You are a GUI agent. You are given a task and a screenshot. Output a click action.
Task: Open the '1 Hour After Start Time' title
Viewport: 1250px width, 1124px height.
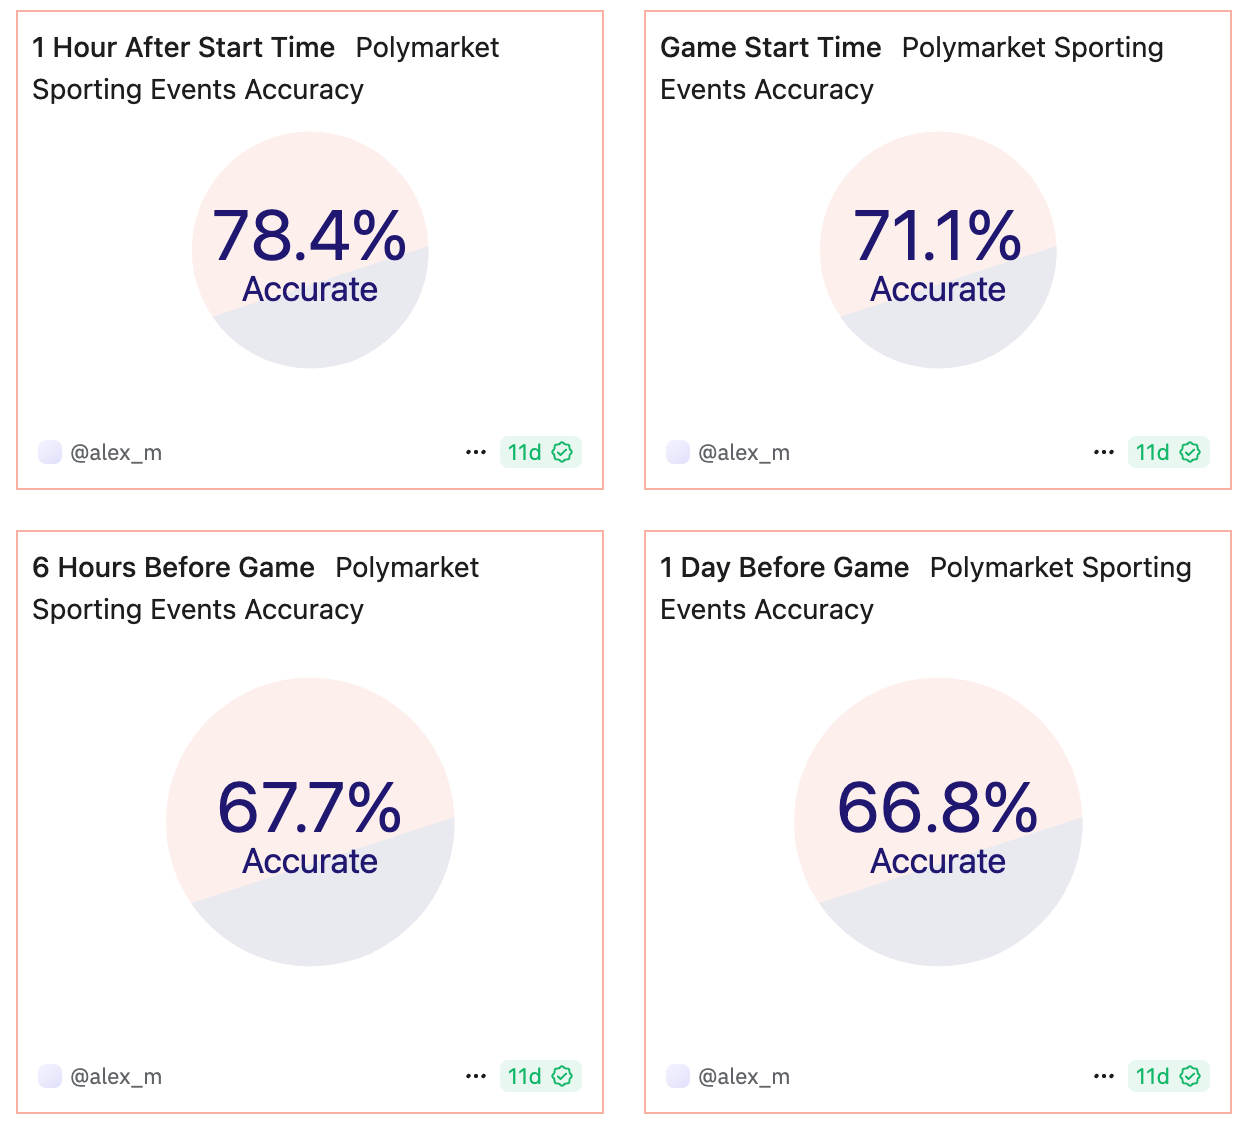click(183, 47)
